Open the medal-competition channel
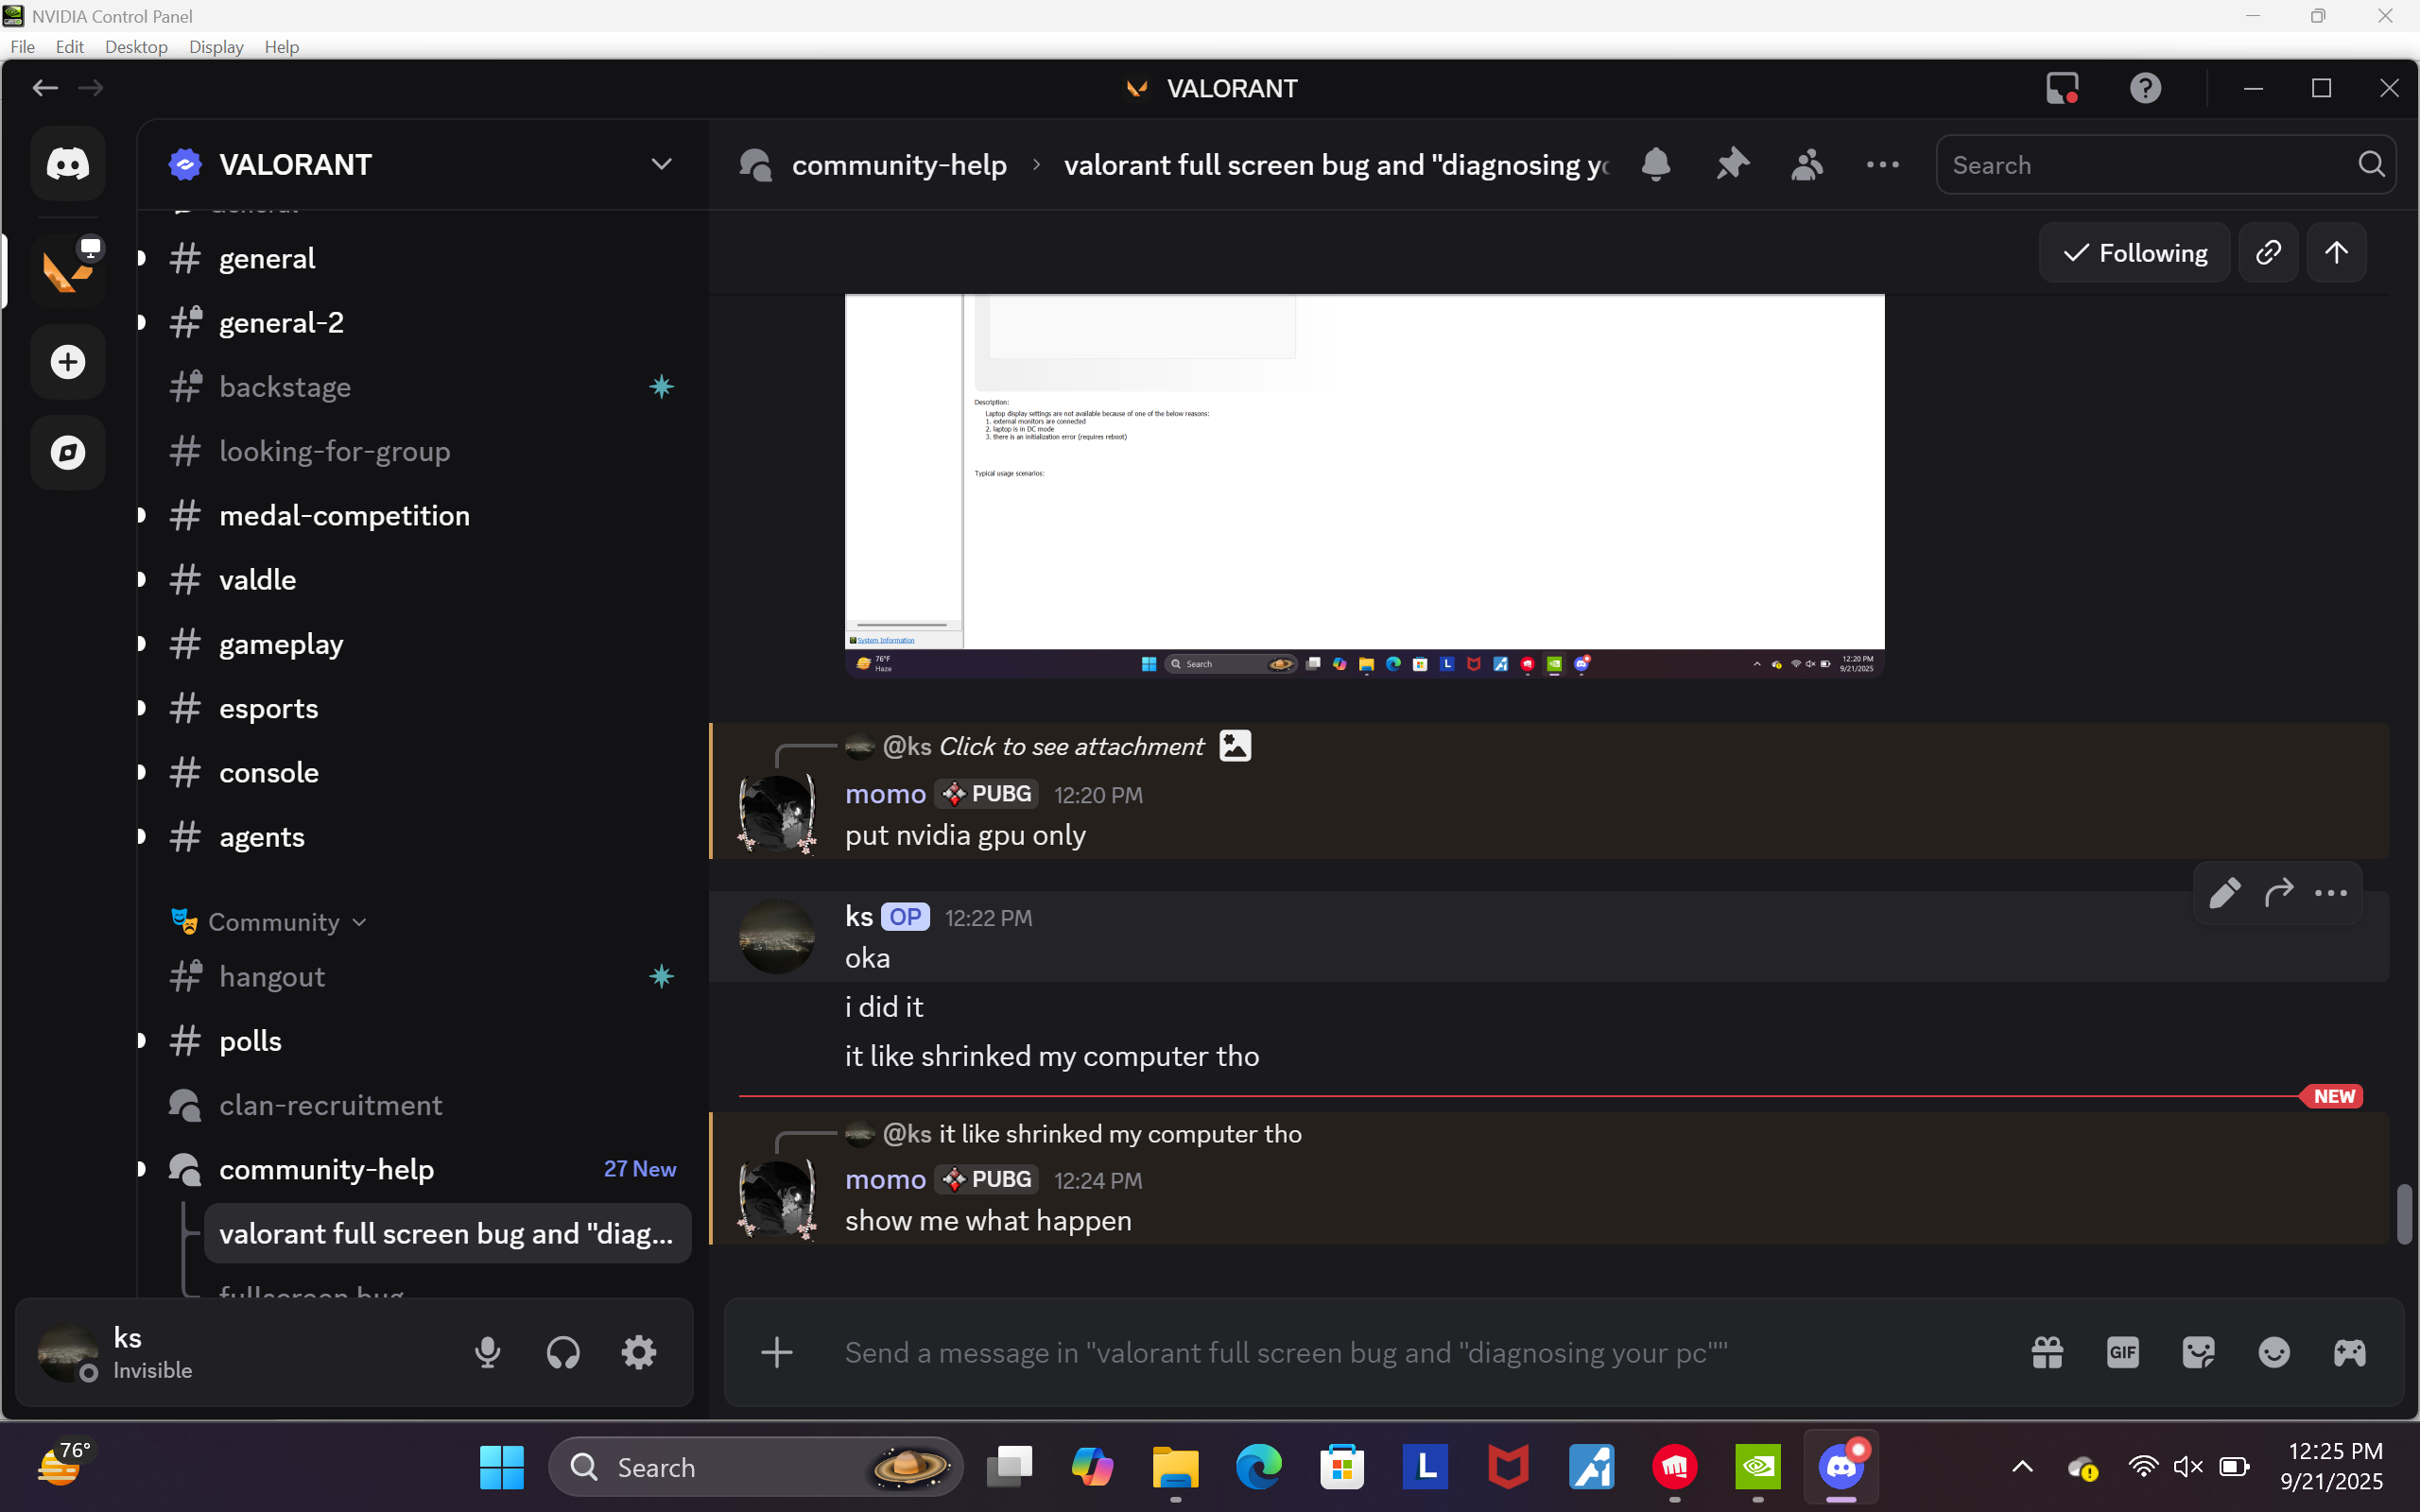This screenshot has width=2420, height=1512. 344,516
